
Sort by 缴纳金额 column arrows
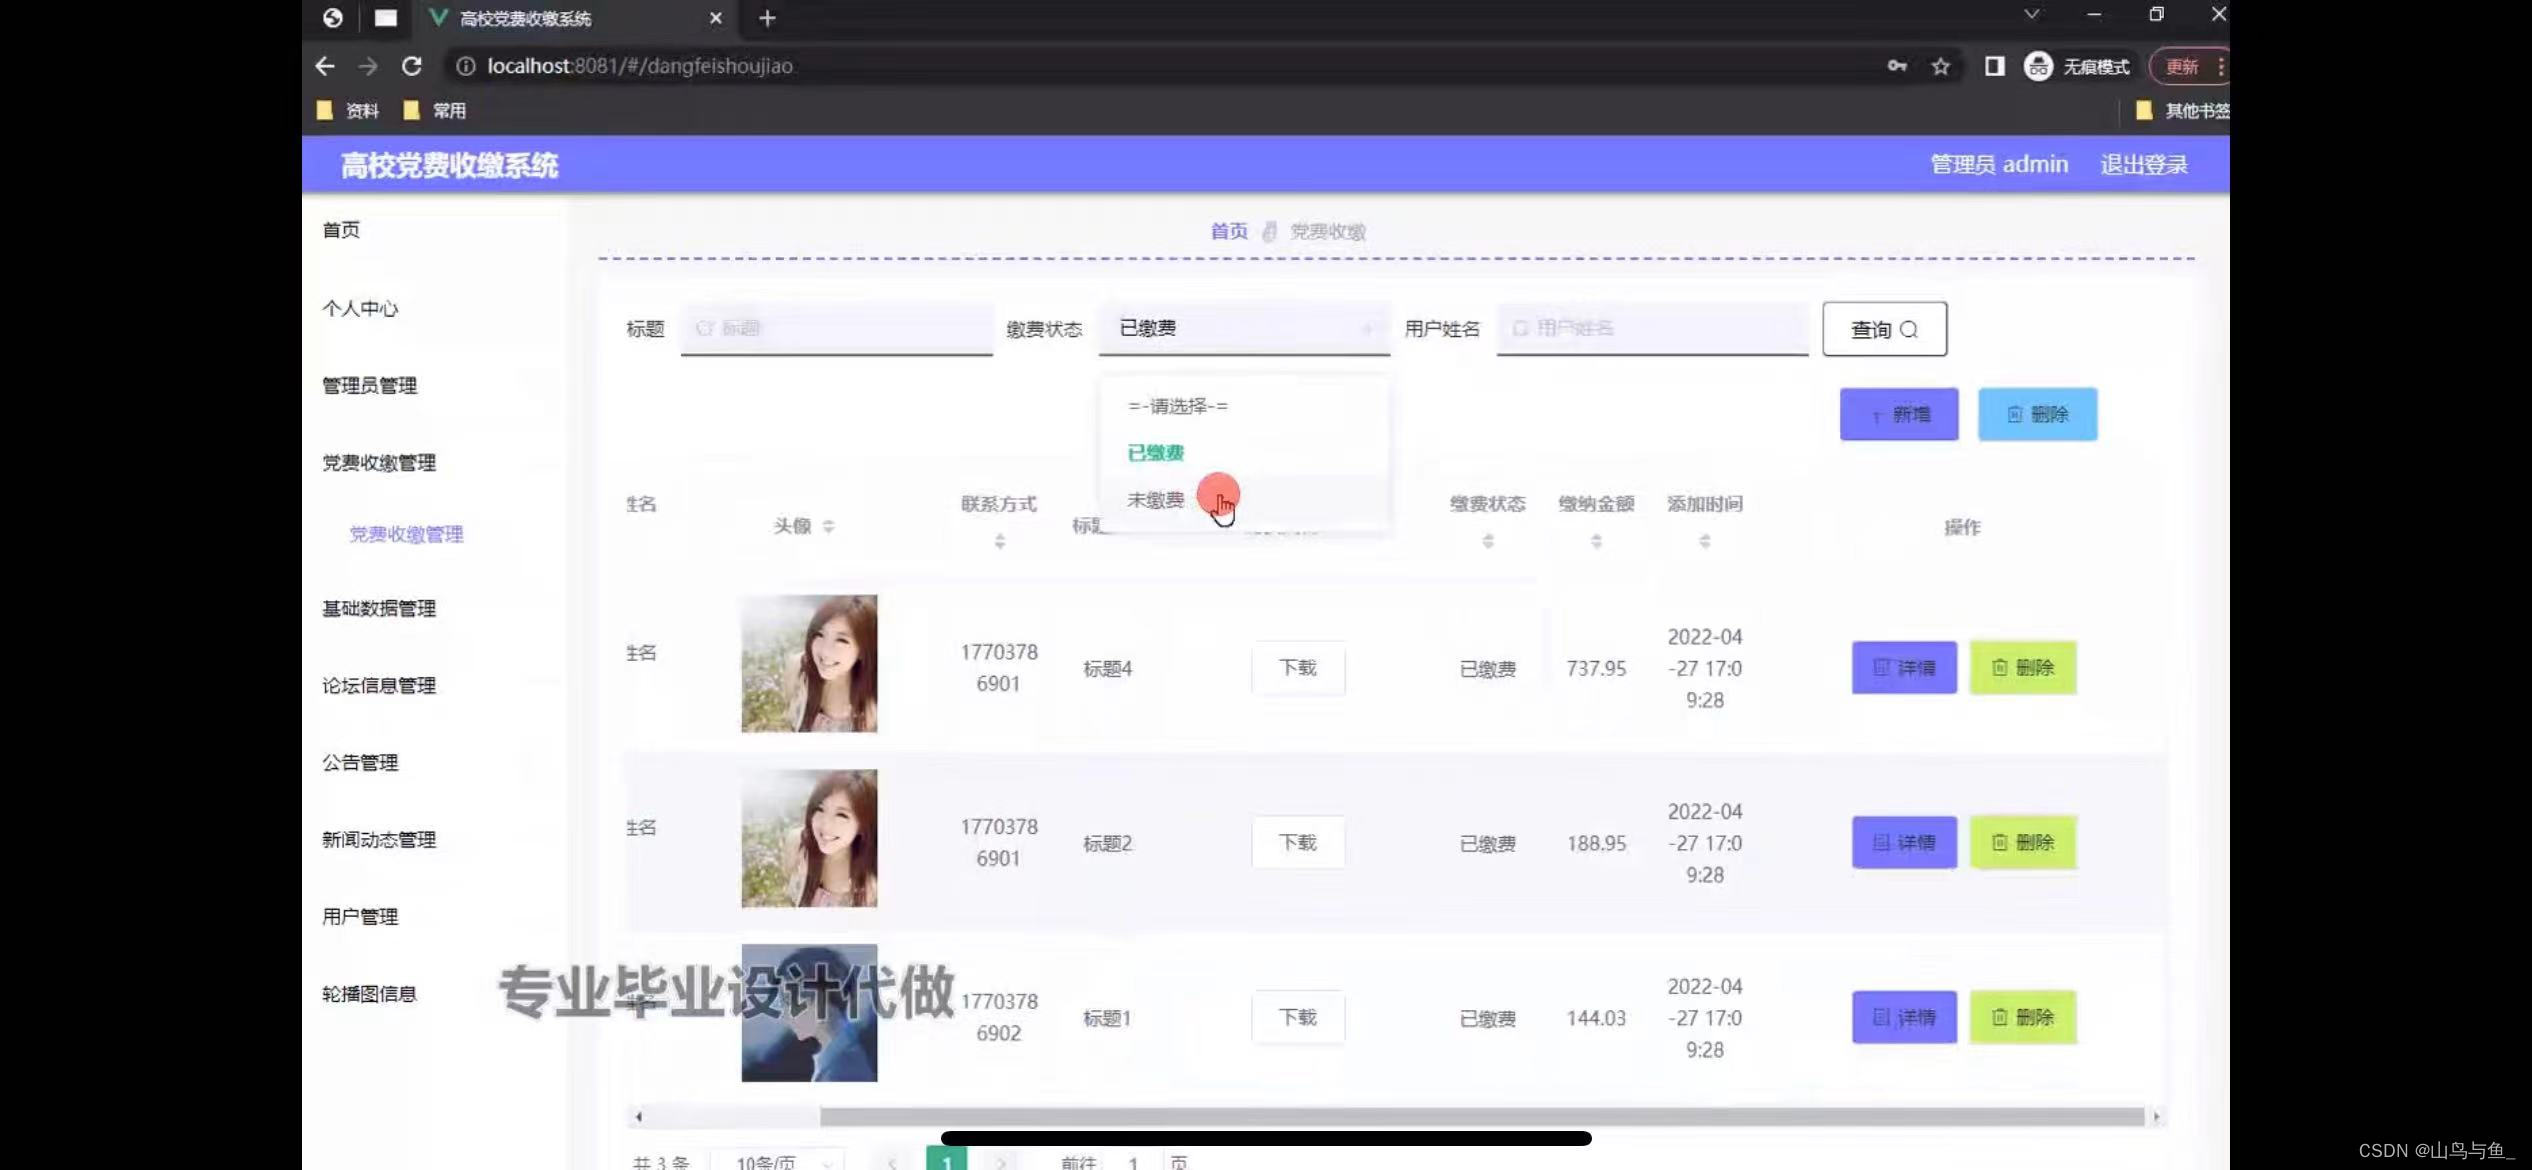coord(1596,541)
